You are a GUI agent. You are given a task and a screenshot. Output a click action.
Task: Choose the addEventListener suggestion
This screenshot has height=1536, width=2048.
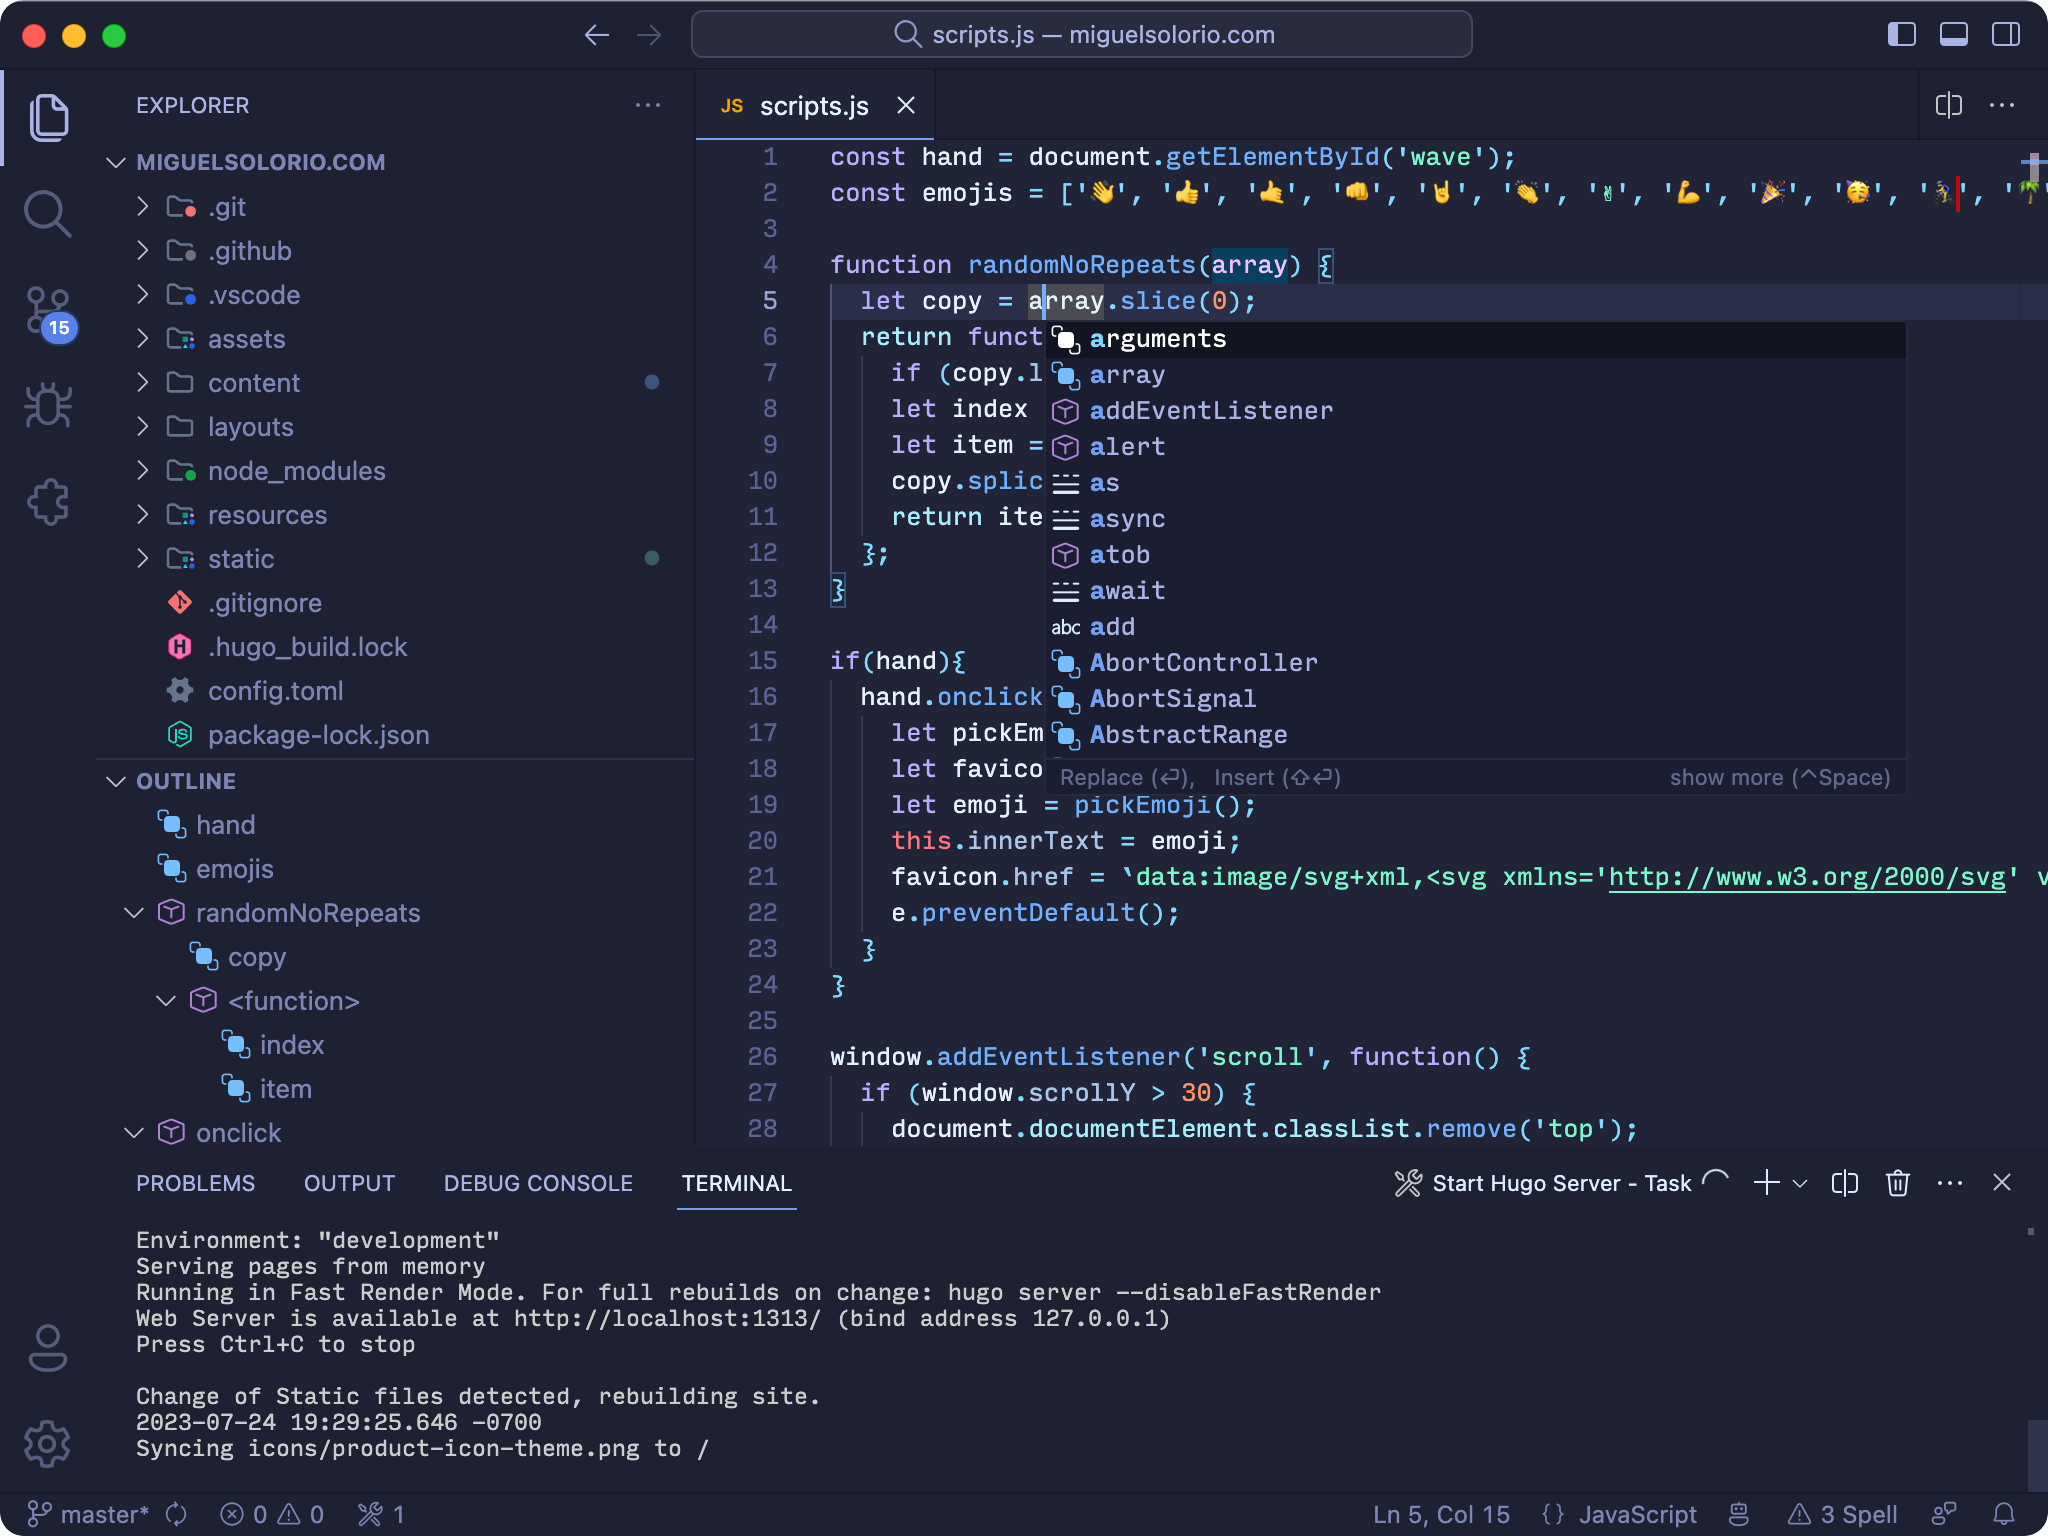tap(1475, 411)
